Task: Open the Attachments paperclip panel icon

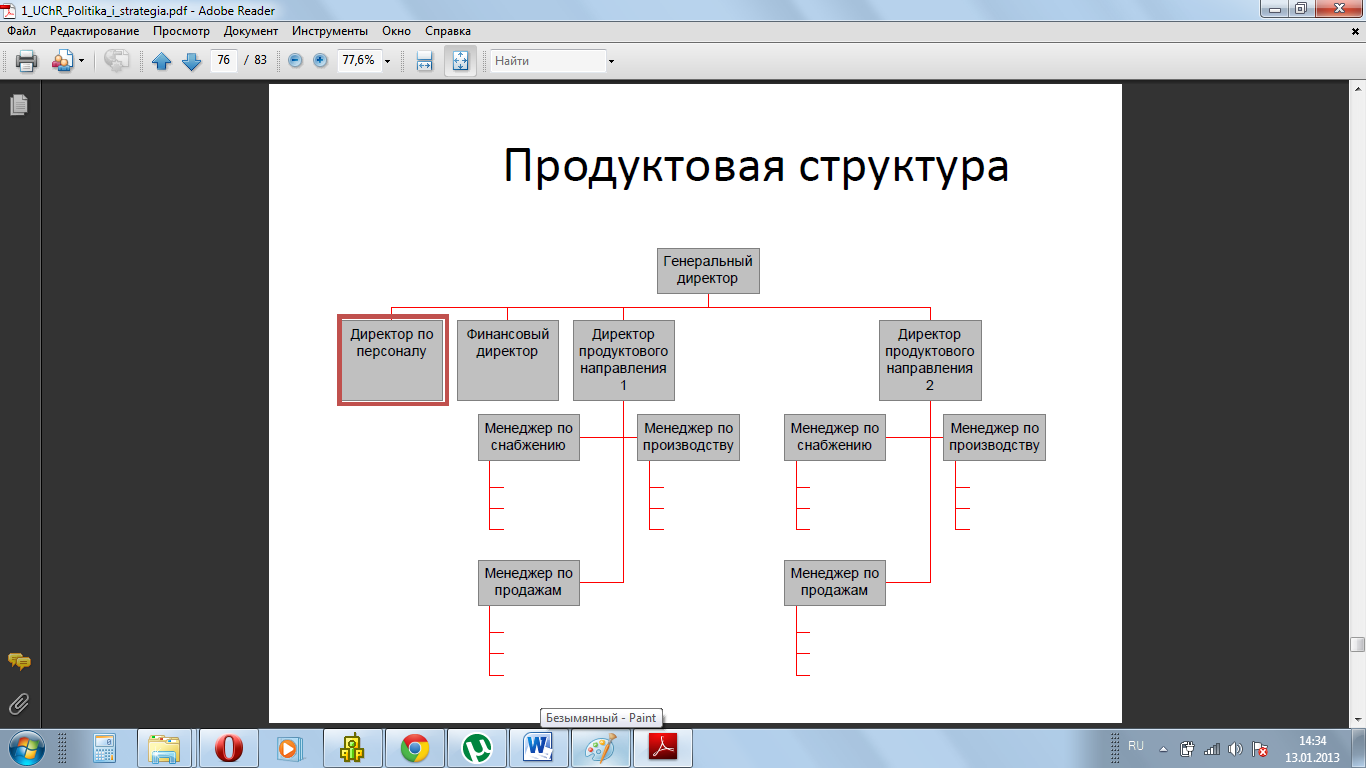Action: 19,705
